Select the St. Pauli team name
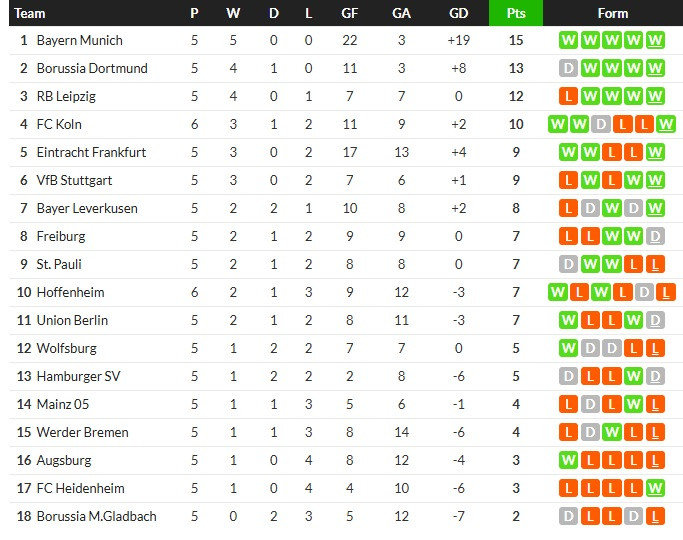Image resolution: width=683 pixels, height=540 pixels. pos(60,264)
